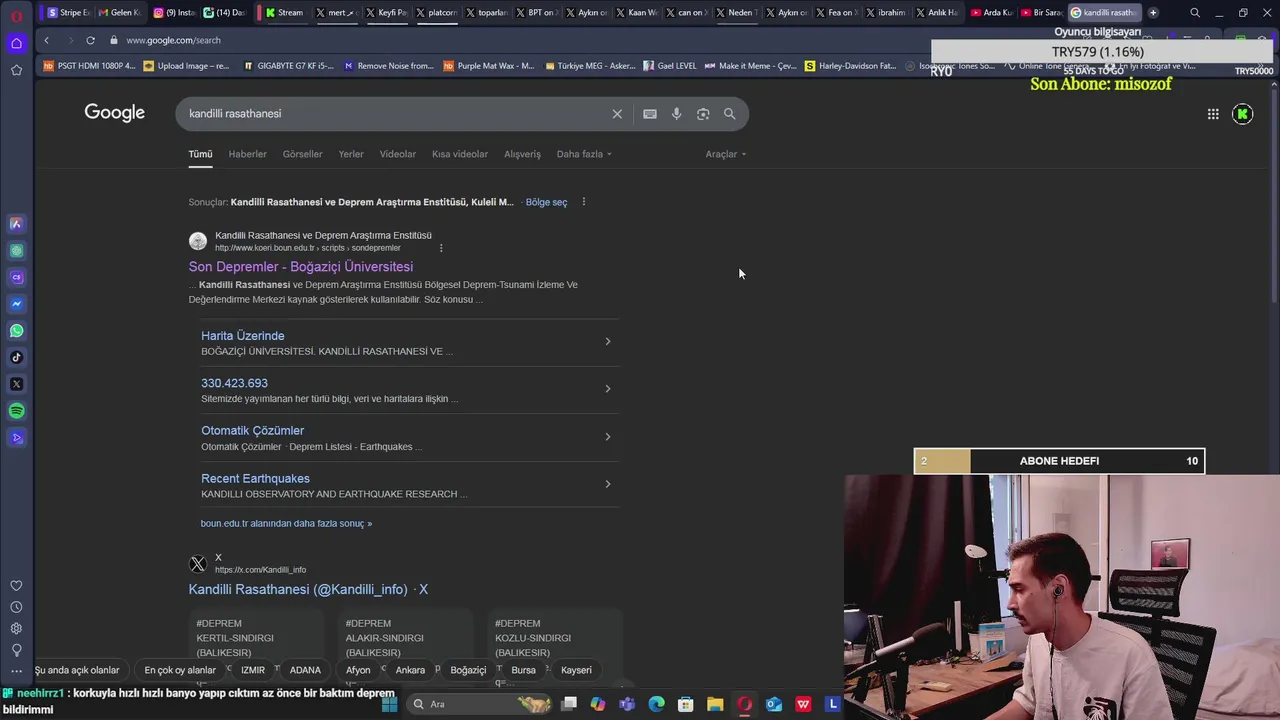Open Opera sidebar settings gear
The image size is (1280, 720).
pos(16,628)
